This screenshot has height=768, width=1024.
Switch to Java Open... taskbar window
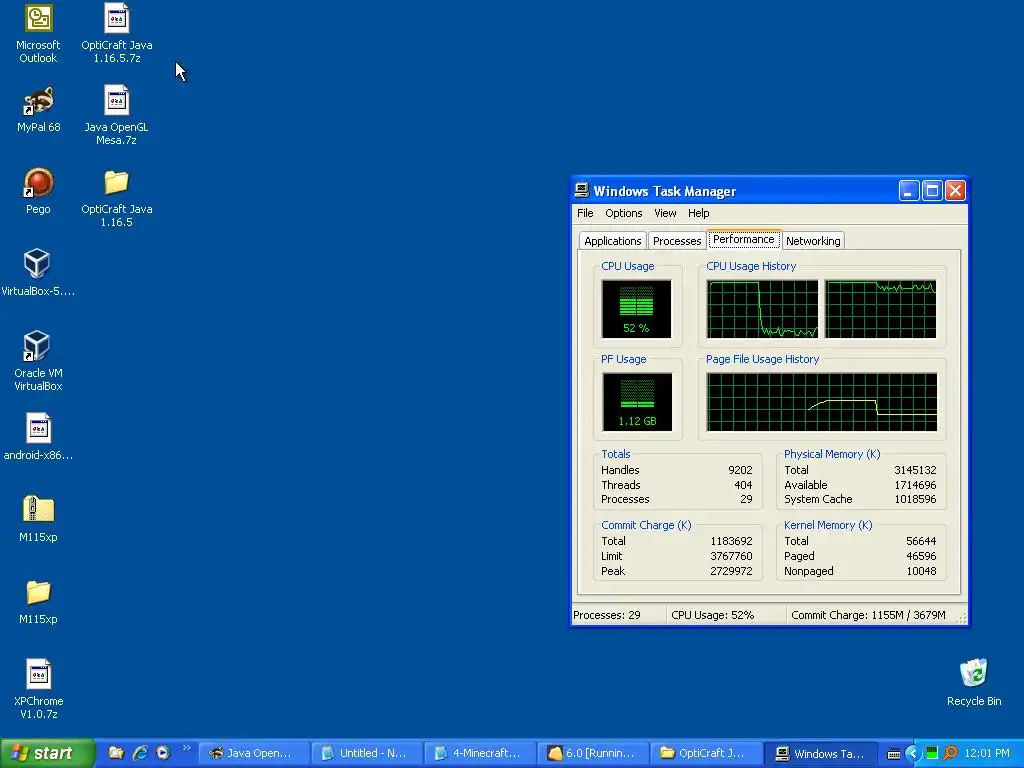[253, 753]
